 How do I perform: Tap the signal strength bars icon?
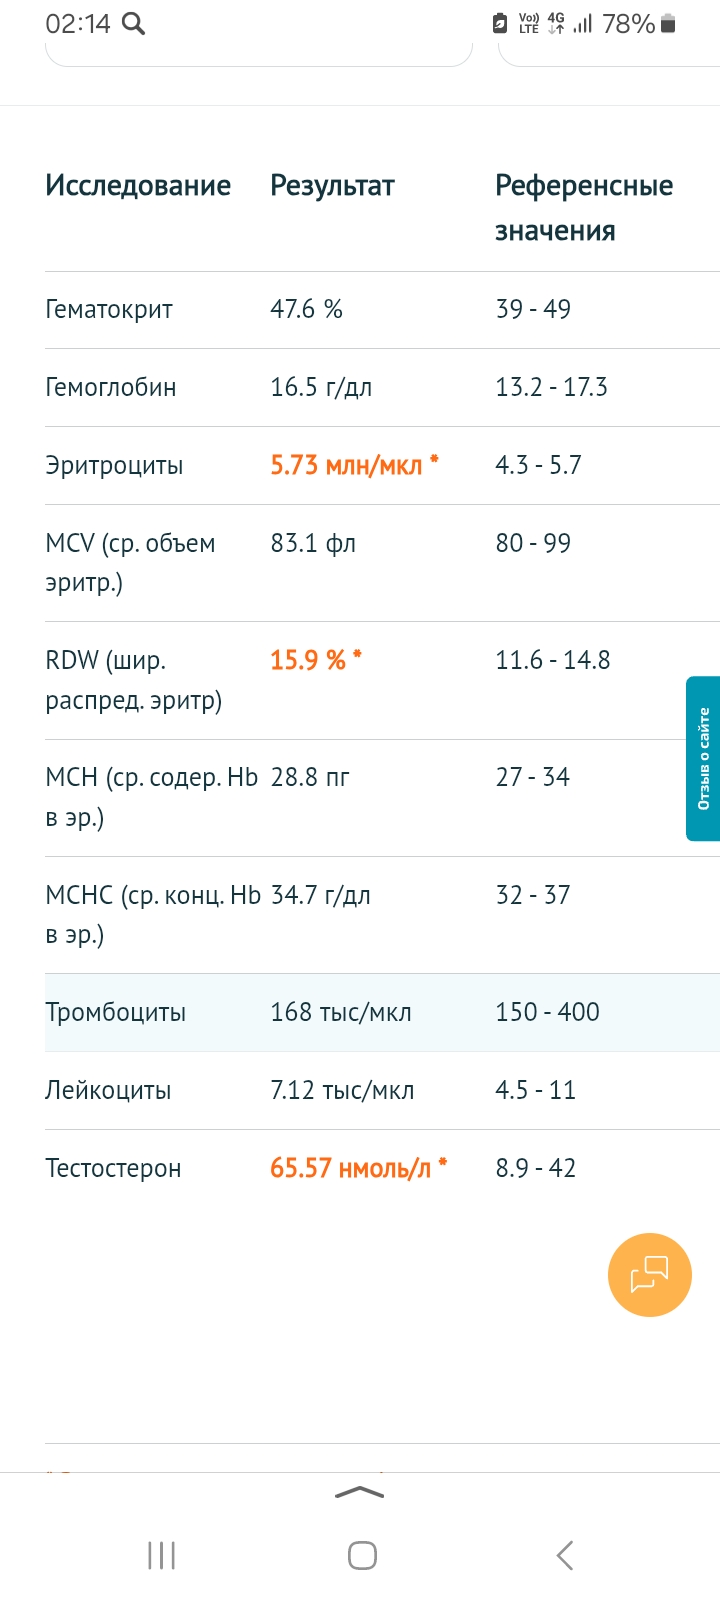coord(582,23)
